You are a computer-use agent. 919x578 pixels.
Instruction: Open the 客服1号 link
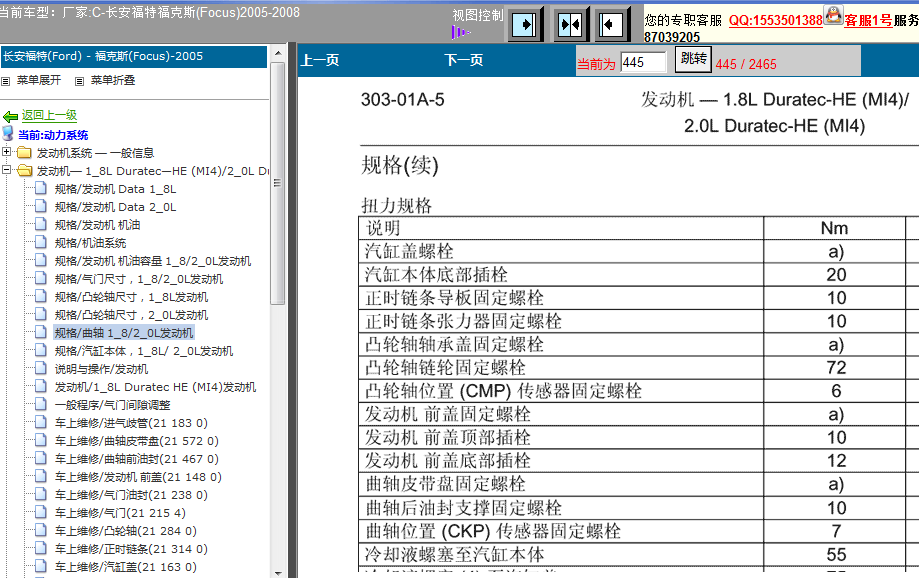pyautogui.click(x=868, y=21)
